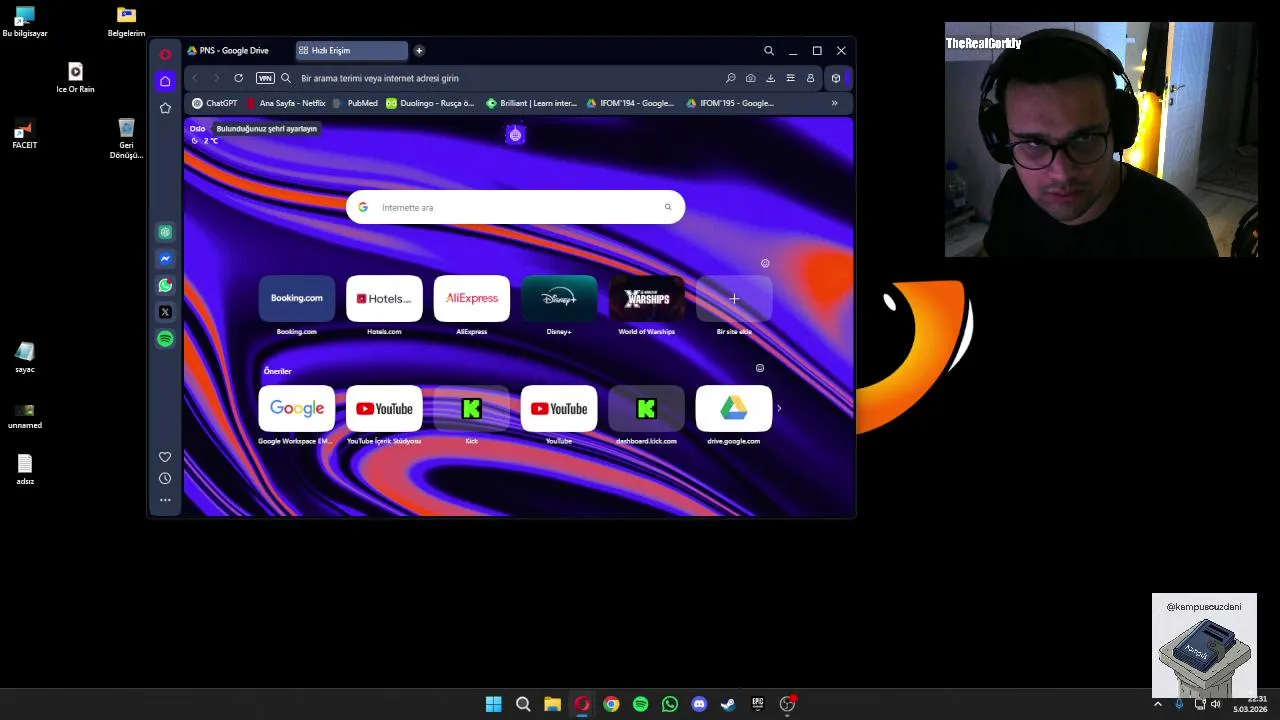Open the tab search magnifier icon

click(769, 51)
